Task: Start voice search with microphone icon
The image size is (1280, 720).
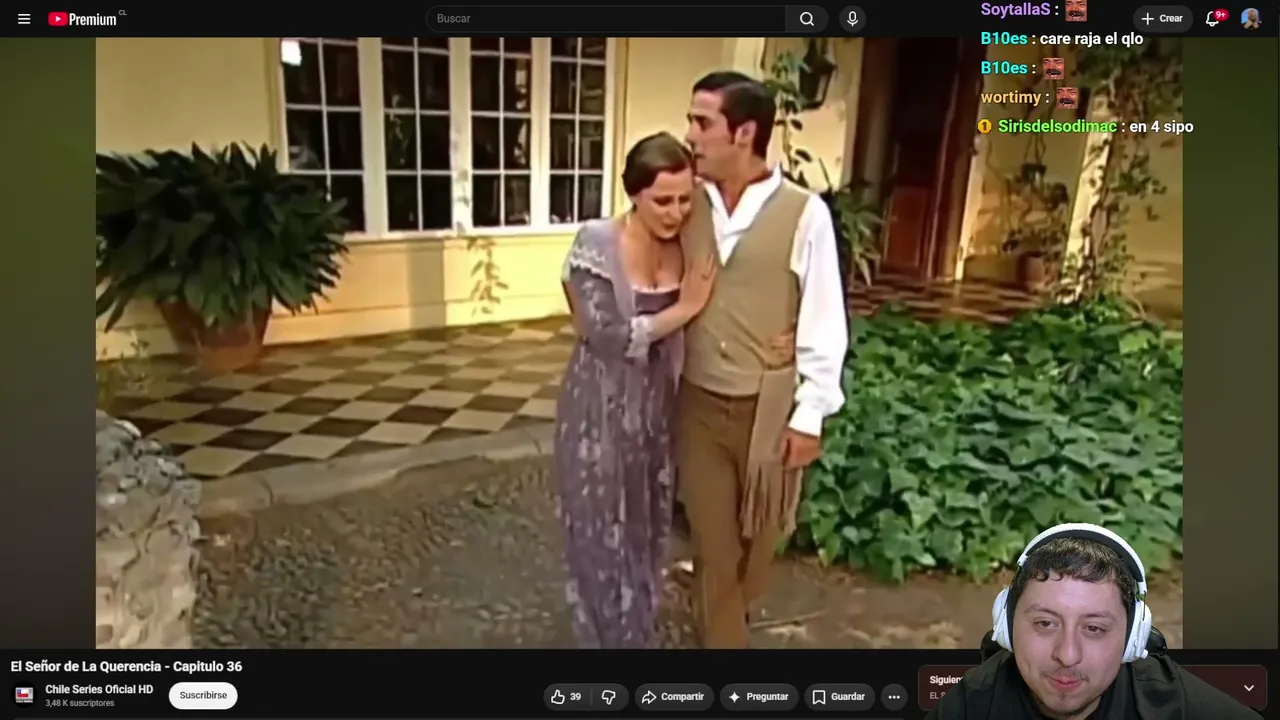Action: tap(852, 19)
